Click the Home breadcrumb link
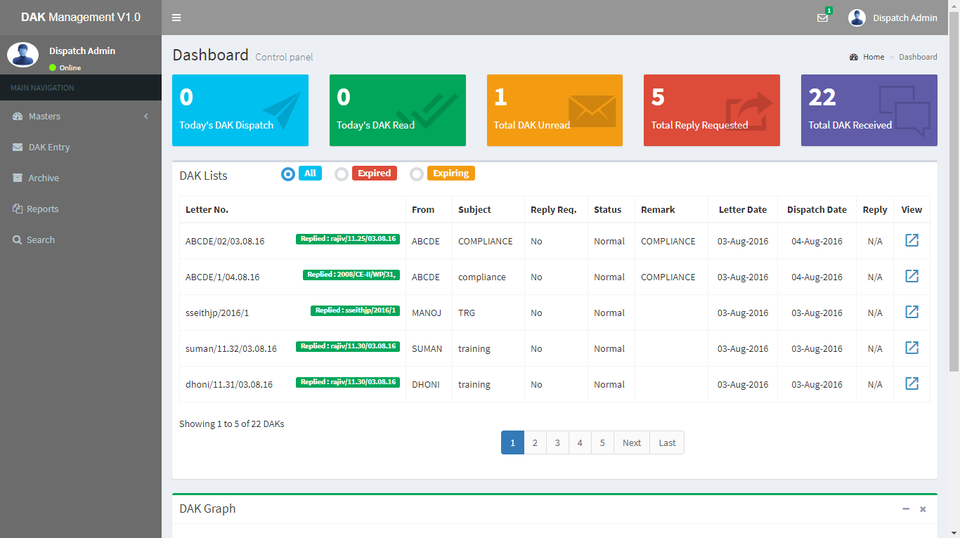The image size is (960, 538). [873, 57]
